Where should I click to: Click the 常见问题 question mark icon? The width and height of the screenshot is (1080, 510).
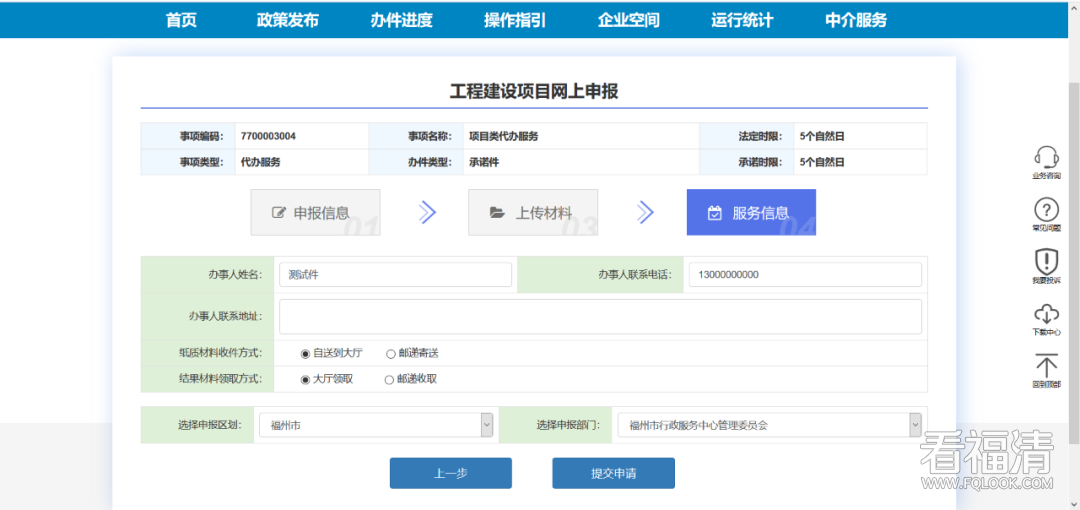click(x=1046, y=210)
